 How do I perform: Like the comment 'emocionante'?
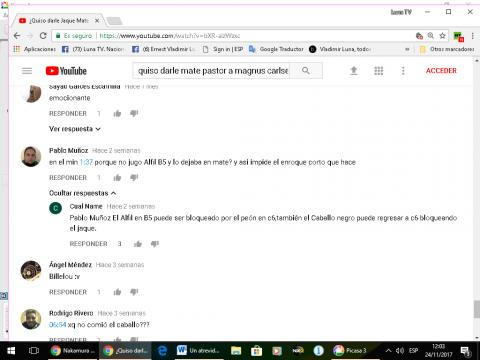point(117,114)
